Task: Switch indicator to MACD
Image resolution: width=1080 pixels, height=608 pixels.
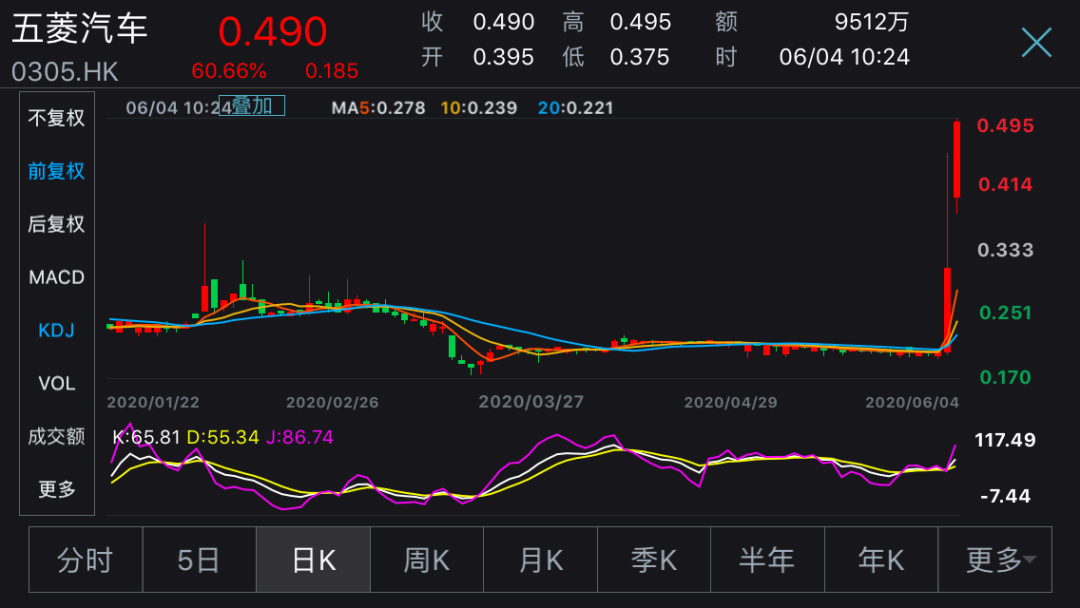Action: (x=57, y=277)
